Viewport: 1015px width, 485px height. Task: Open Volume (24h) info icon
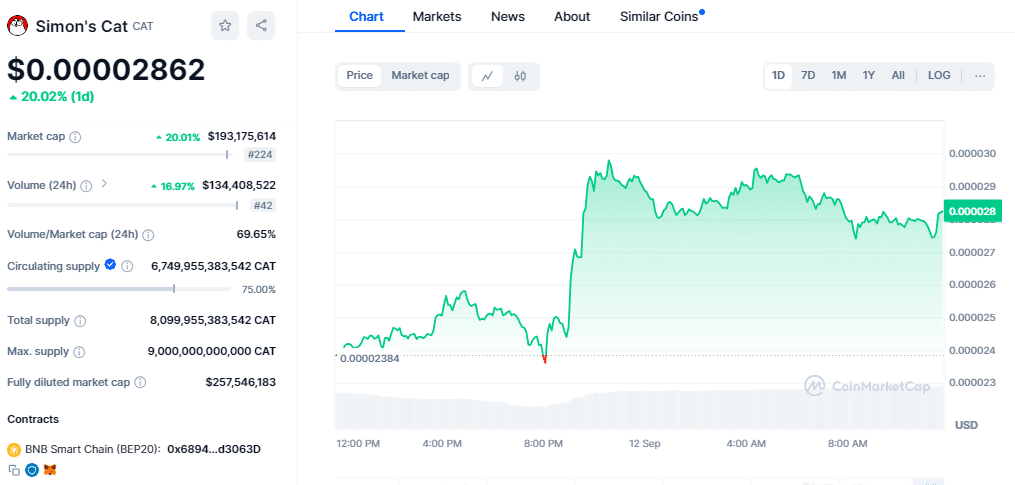(86, 186)
